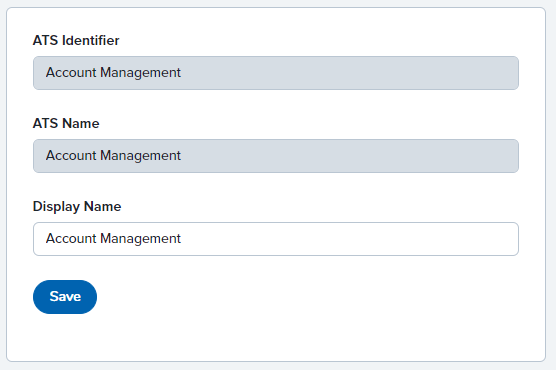
Task: Select Account Management text under ATS Identifier
Action: click(x=113, y=73)
